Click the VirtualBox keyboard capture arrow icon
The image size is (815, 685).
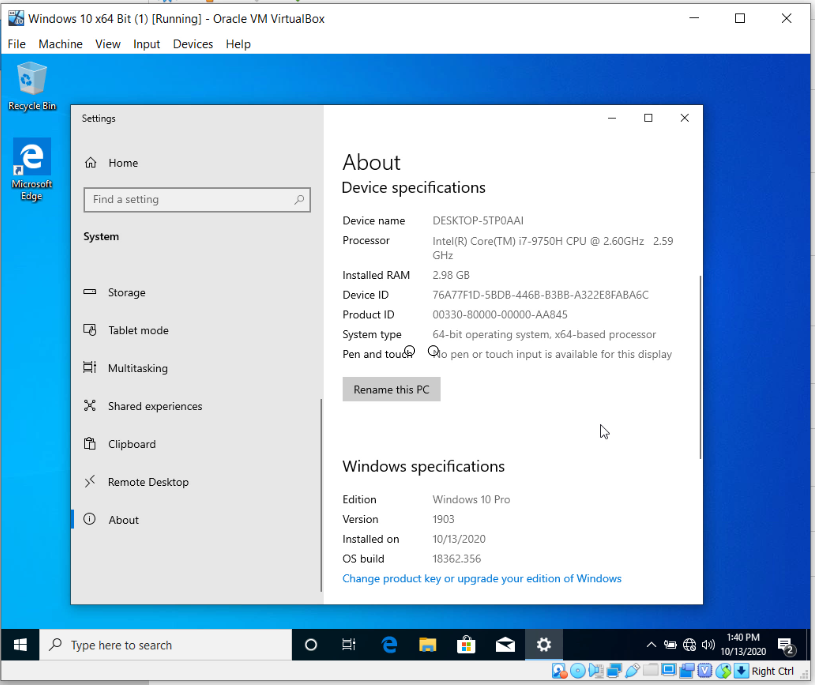(x=742, y=671)
